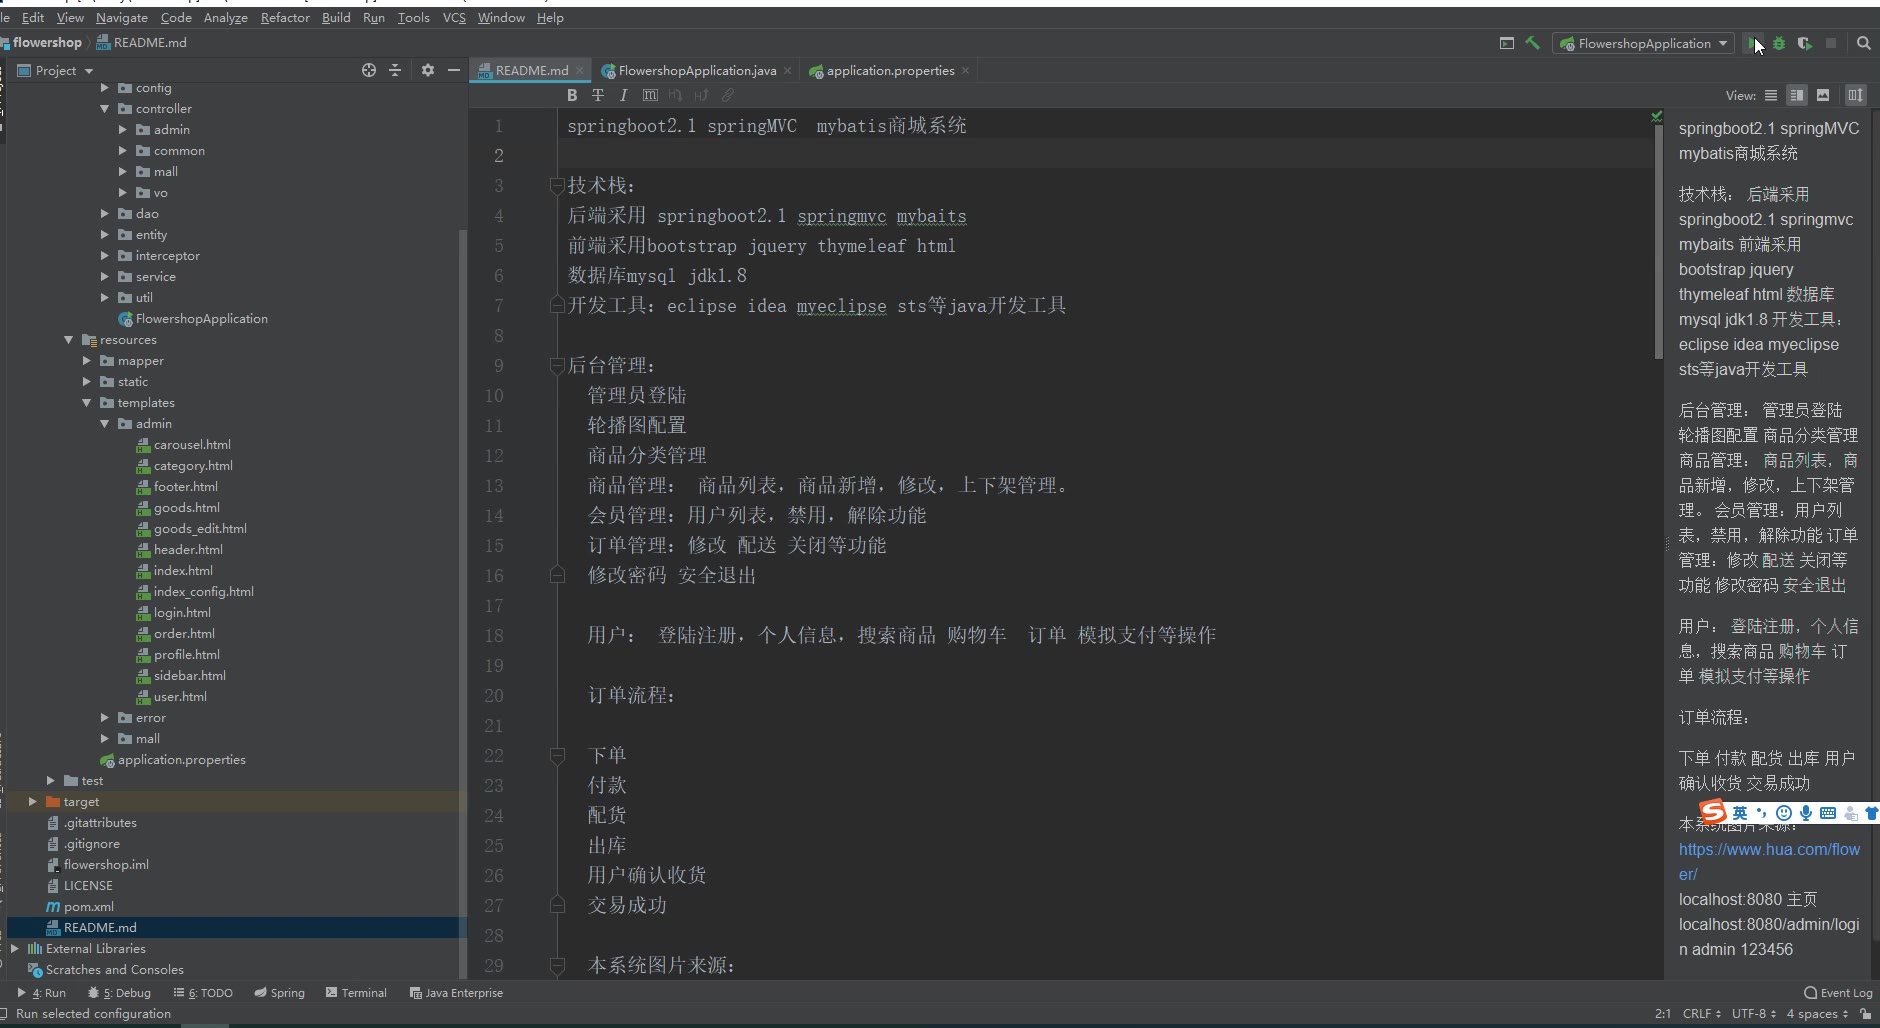Activate Sogou voice input microphone
The width and height of the screenshot is (1880, 1028).
coord(1806,813)
